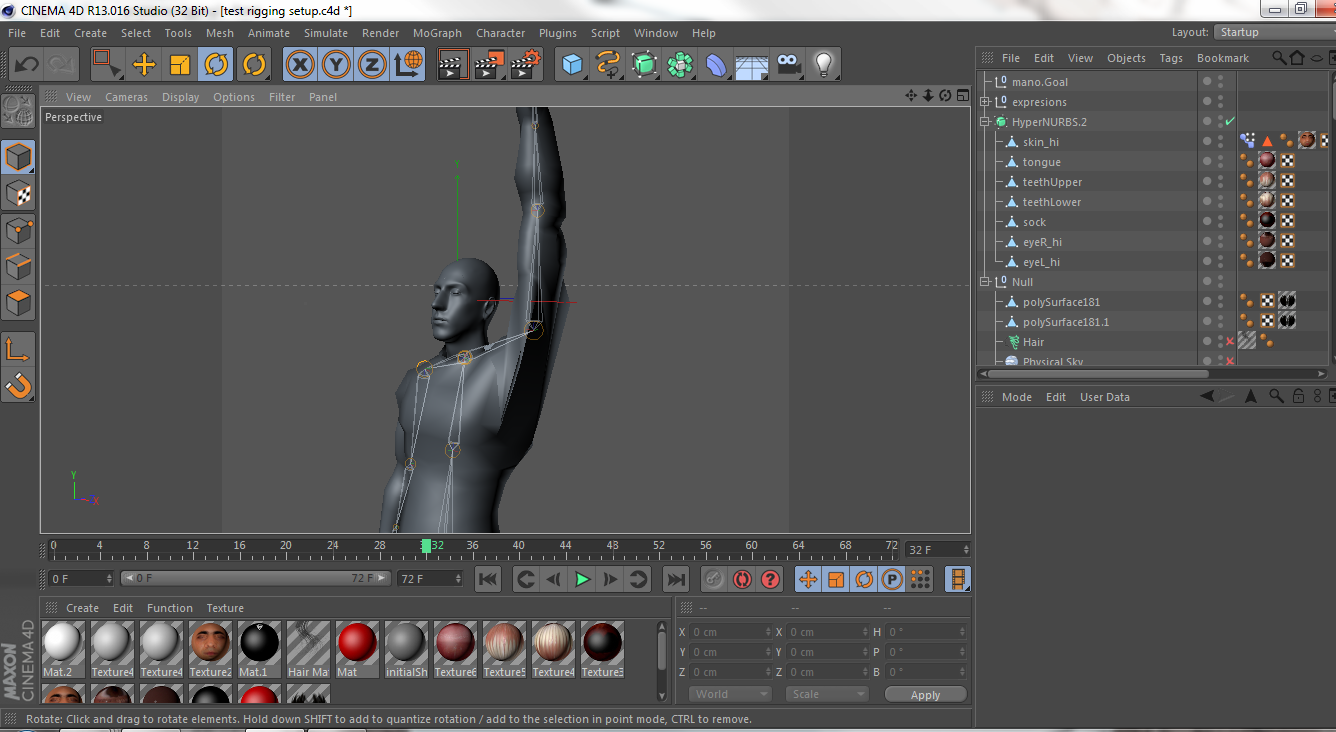1336x732 pixels.
Task: Render the active view
Action: [x=453, y=65]
